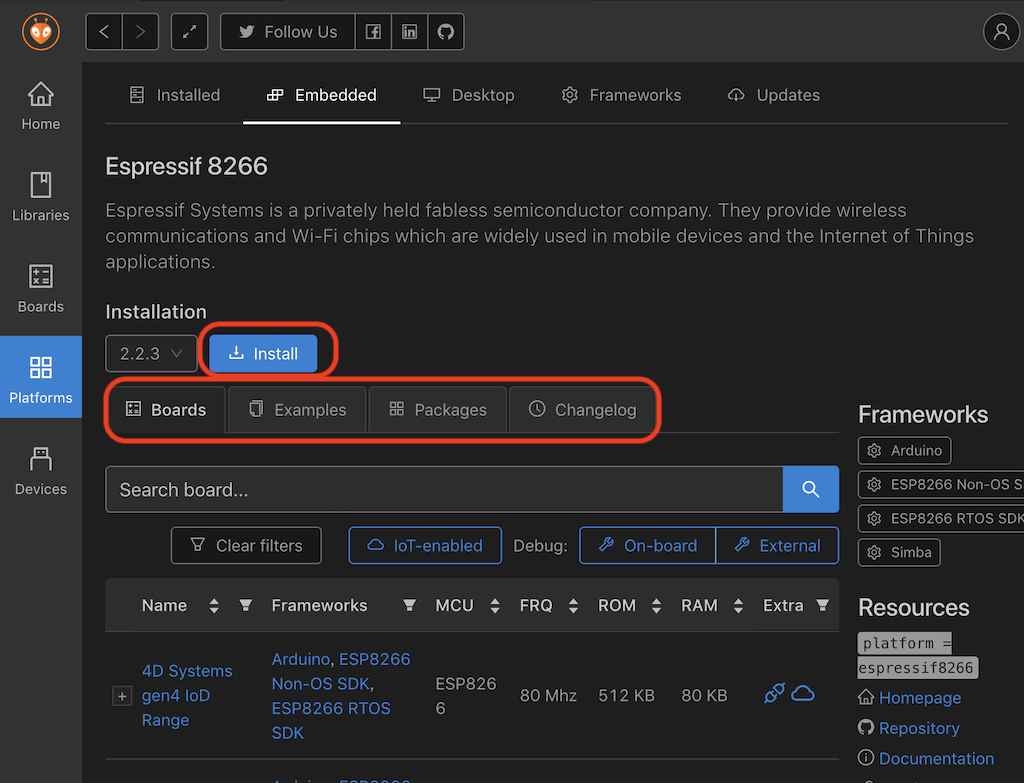Go back with the left arrow button
This screenshot has width=1024, height=783.
tap(104, 31)
